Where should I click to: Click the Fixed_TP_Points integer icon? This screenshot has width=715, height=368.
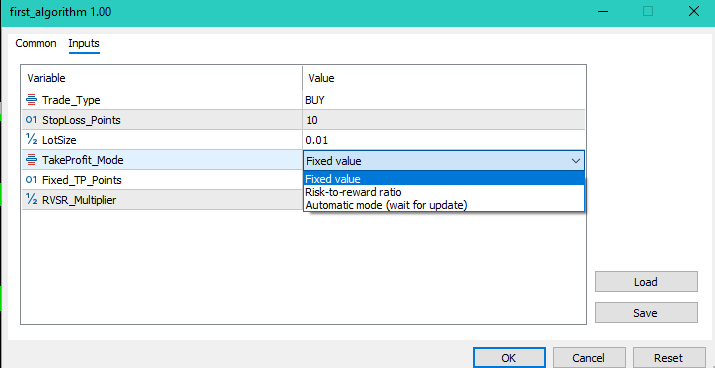pos(31,180)
